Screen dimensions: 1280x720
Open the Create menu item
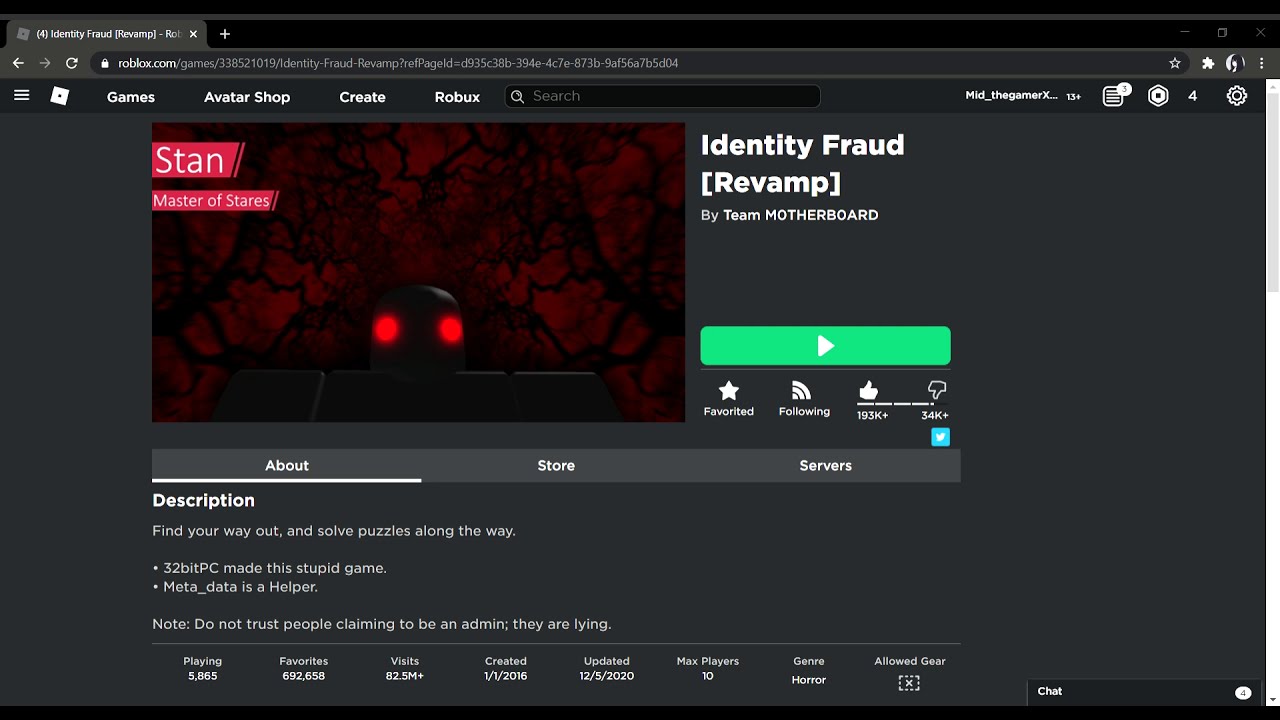point(362,97)
